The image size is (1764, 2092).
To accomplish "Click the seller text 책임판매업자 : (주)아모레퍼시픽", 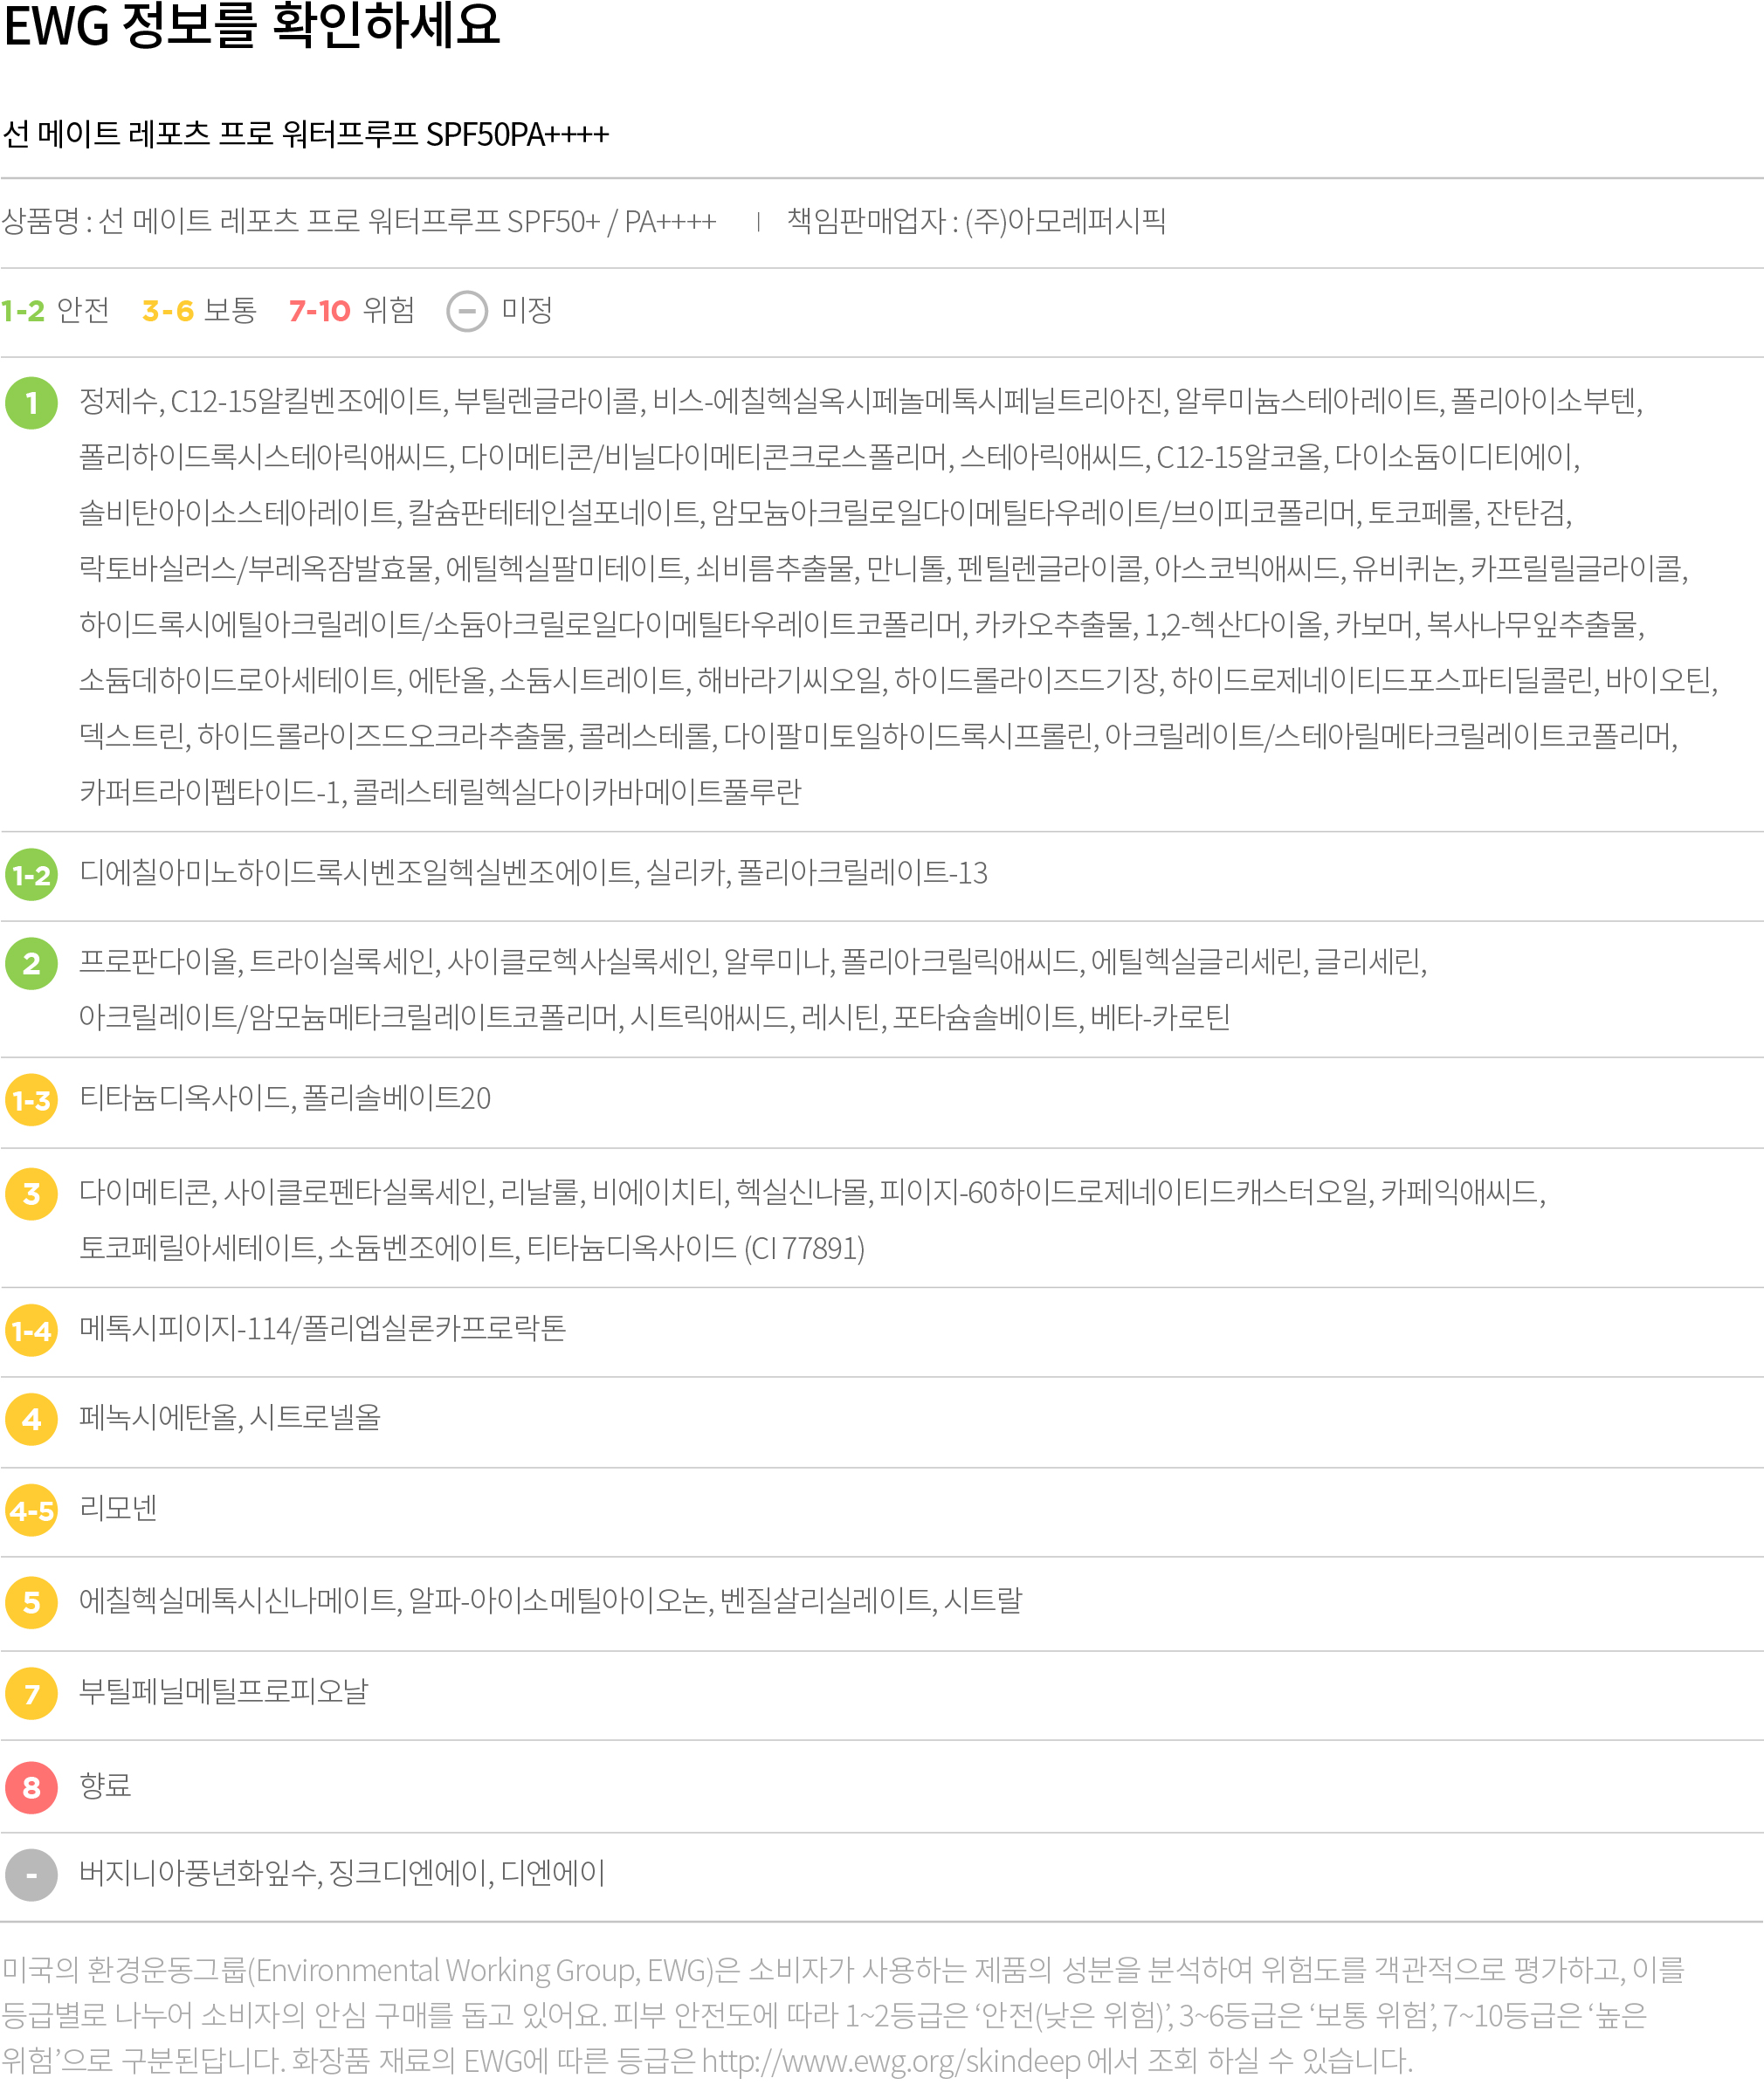I will pos(977,221).
